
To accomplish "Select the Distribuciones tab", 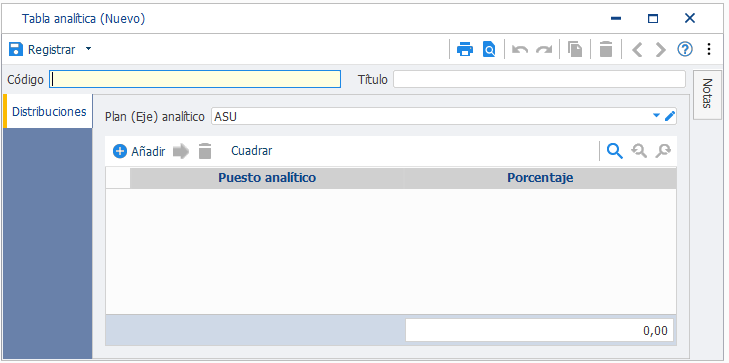I will tap(49, 112).
